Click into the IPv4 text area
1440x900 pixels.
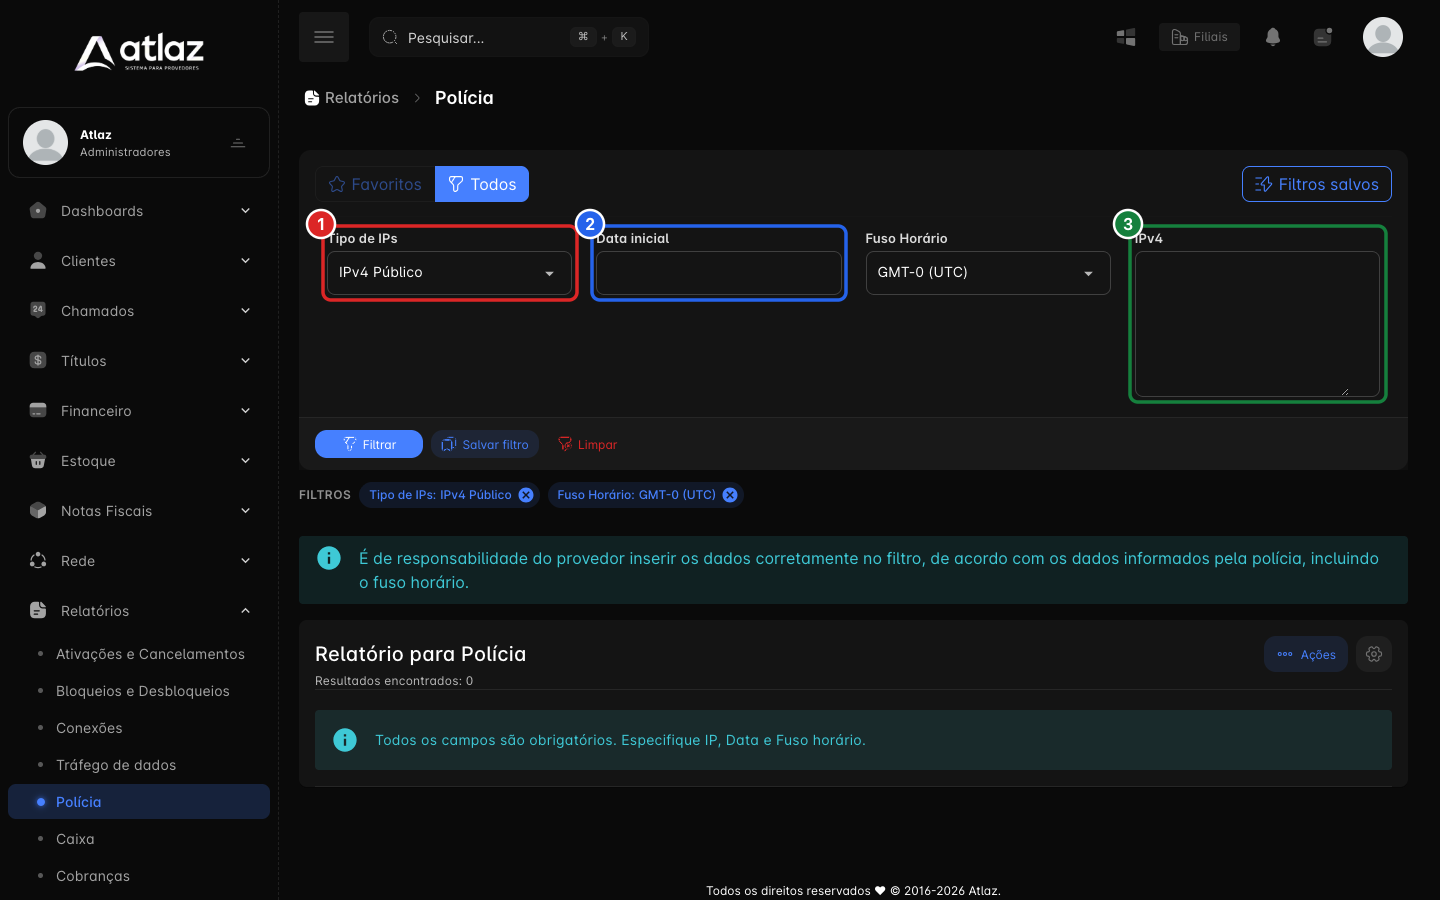(x=1257, y=324)
